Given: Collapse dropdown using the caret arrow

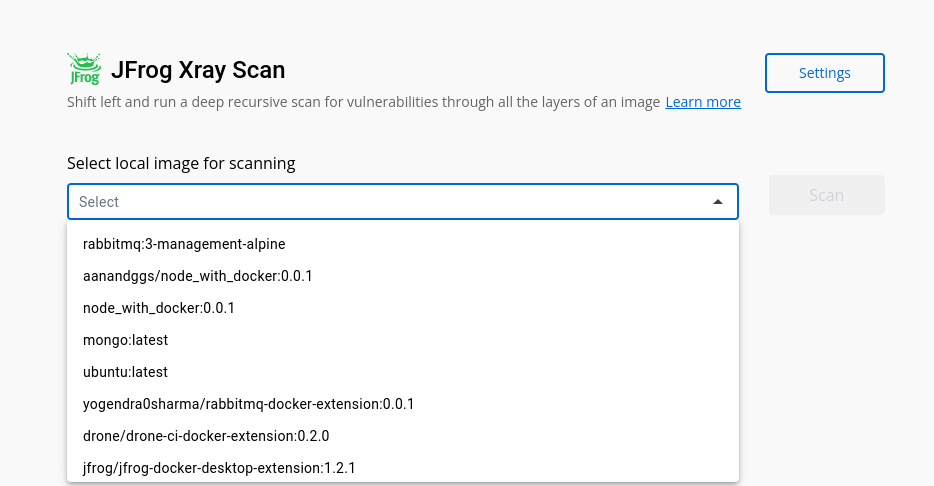Looking at the screenshot, I should [x=718, y=202].
